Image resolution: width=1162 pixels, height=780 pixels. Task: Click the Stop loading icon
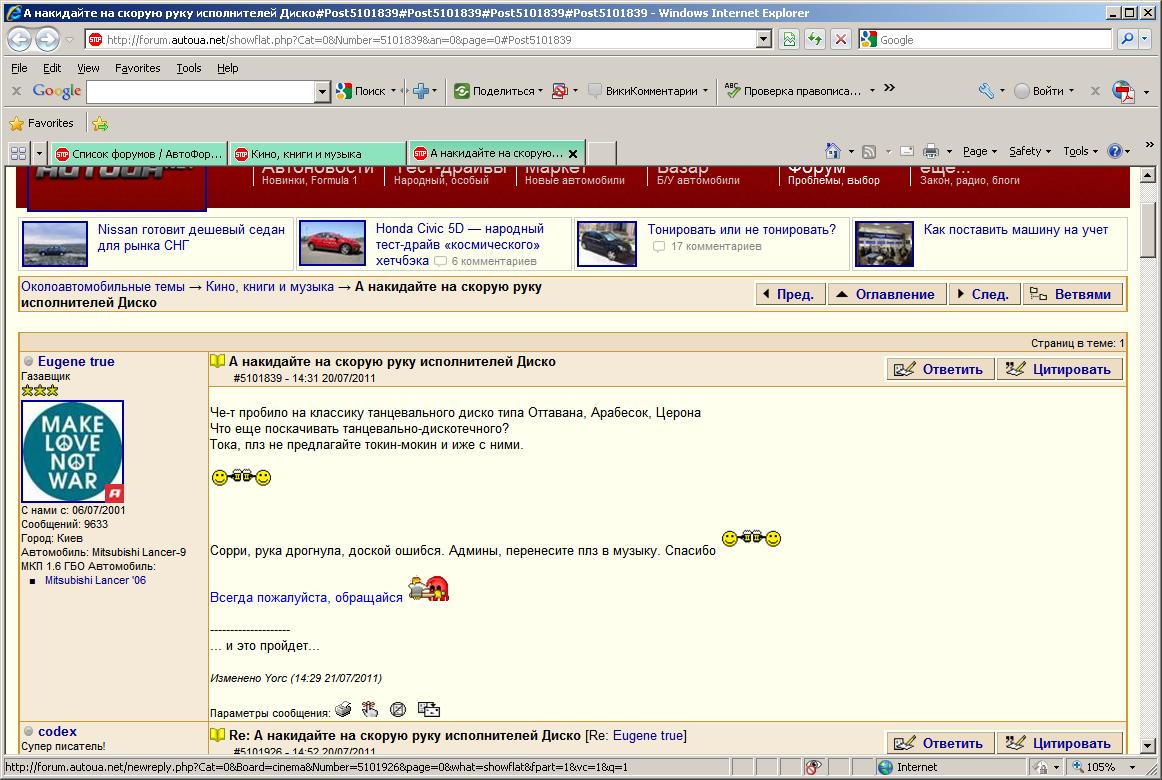pos(841,40)
